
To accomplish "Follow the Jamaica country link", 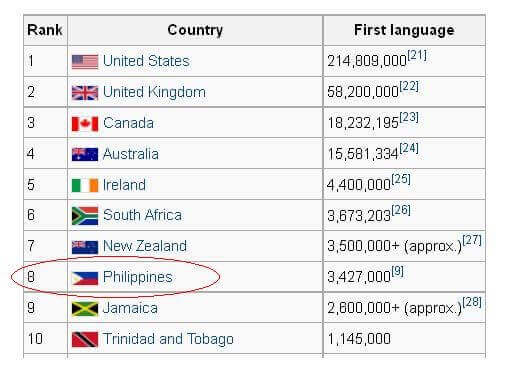I will pyautogui.click(x=130, y=308).
